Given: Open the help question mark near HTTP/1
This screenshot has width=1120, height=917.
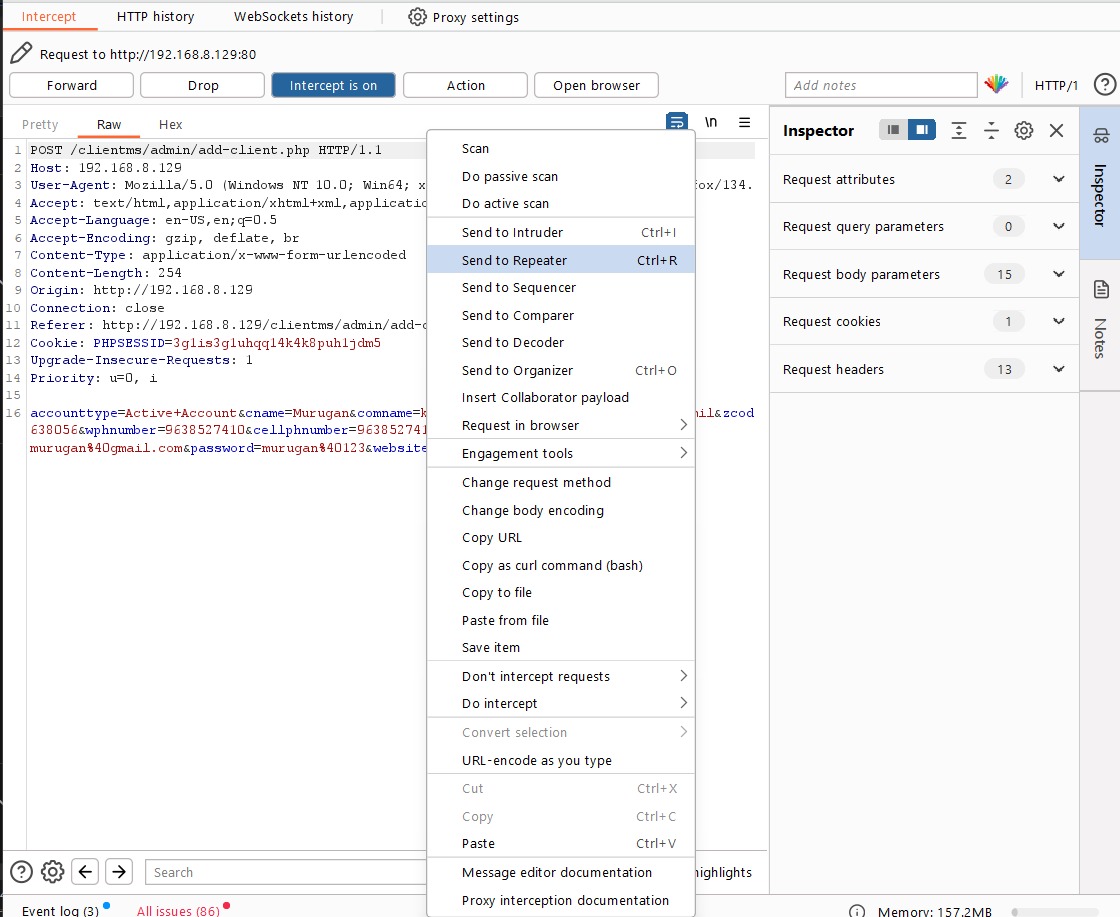Looking at the screenshot, I should [x=1104, y=85].
